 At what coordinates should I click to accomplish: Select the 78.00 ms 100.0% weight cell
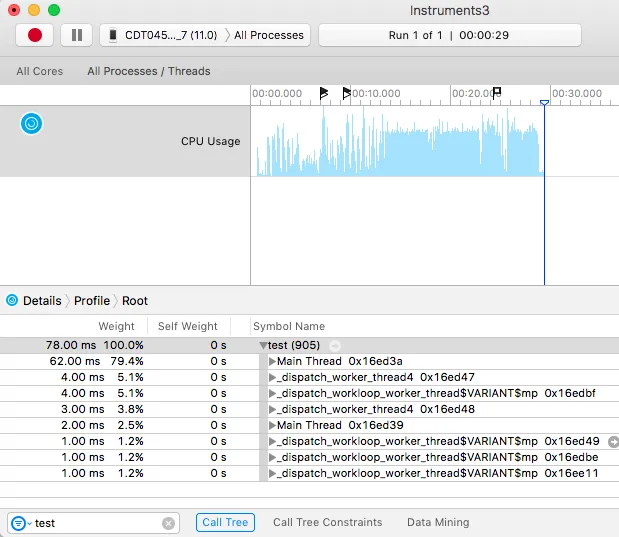click(95, 345)
